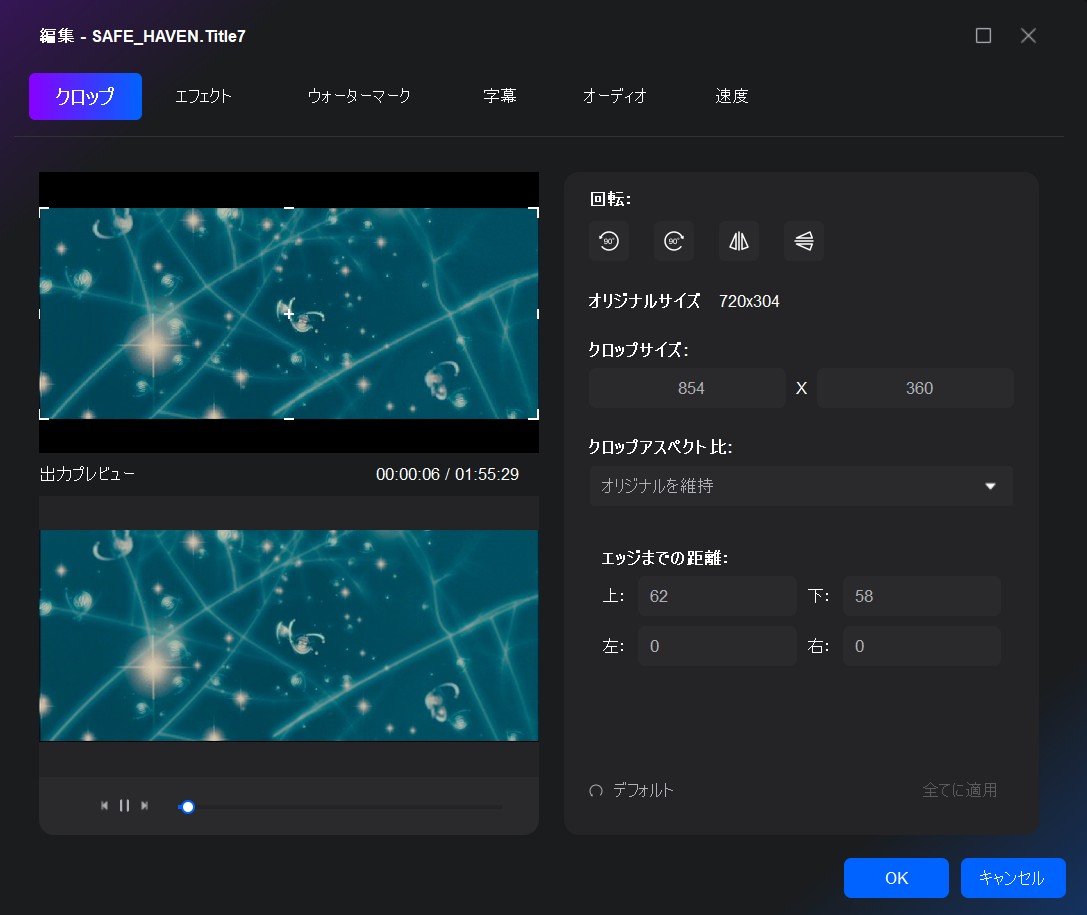Pause the preview playback
Image resolution: width=1087 pixels, height=915 pixels.
click(x=125, y=805)
